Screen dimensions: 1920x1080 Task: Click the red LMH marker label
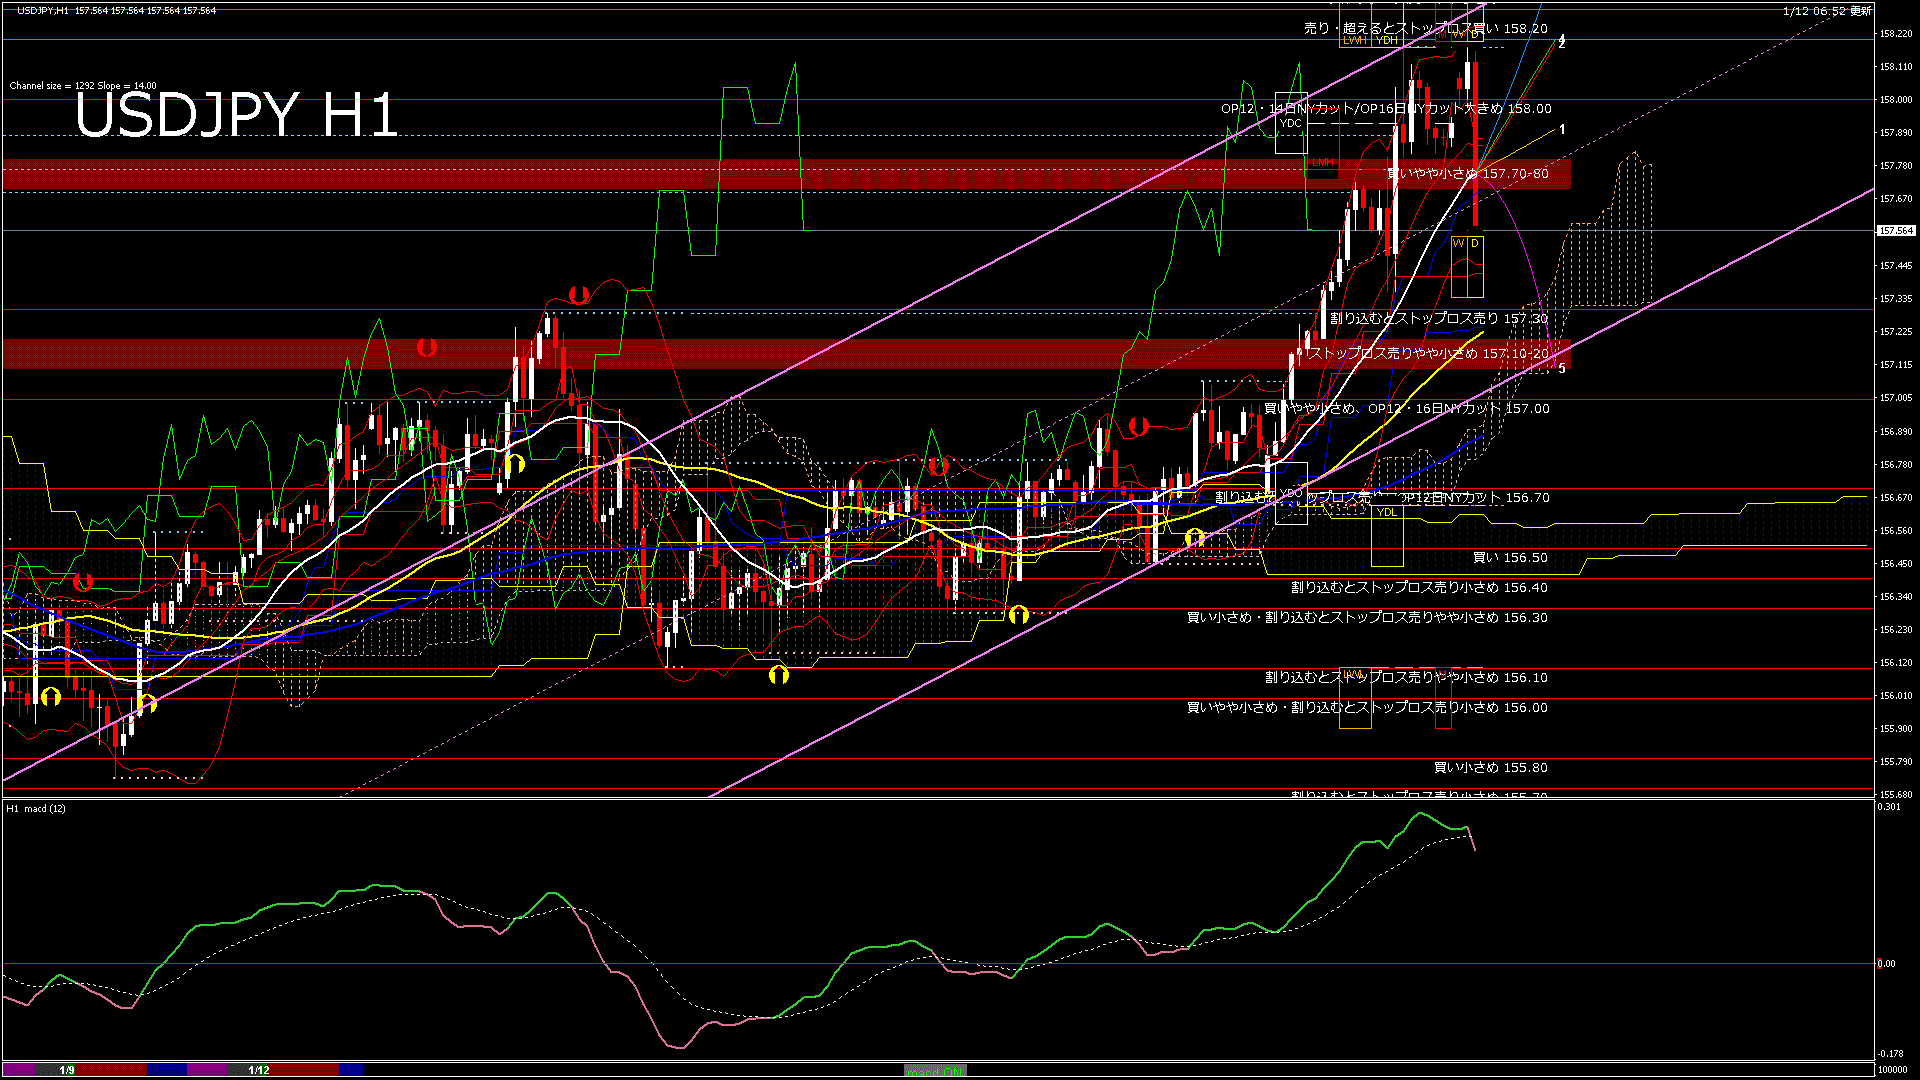pyautogui.click(x=1322, y=162)
